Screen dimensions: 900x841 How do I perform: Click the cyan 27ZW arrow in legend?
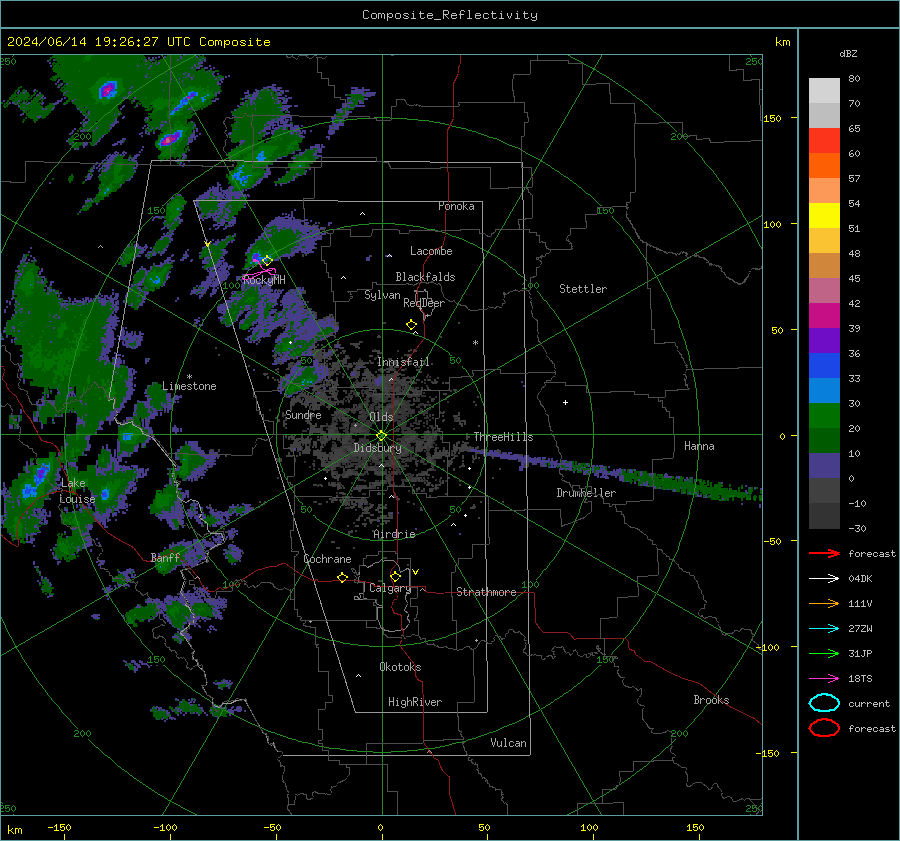coord(824,629)
